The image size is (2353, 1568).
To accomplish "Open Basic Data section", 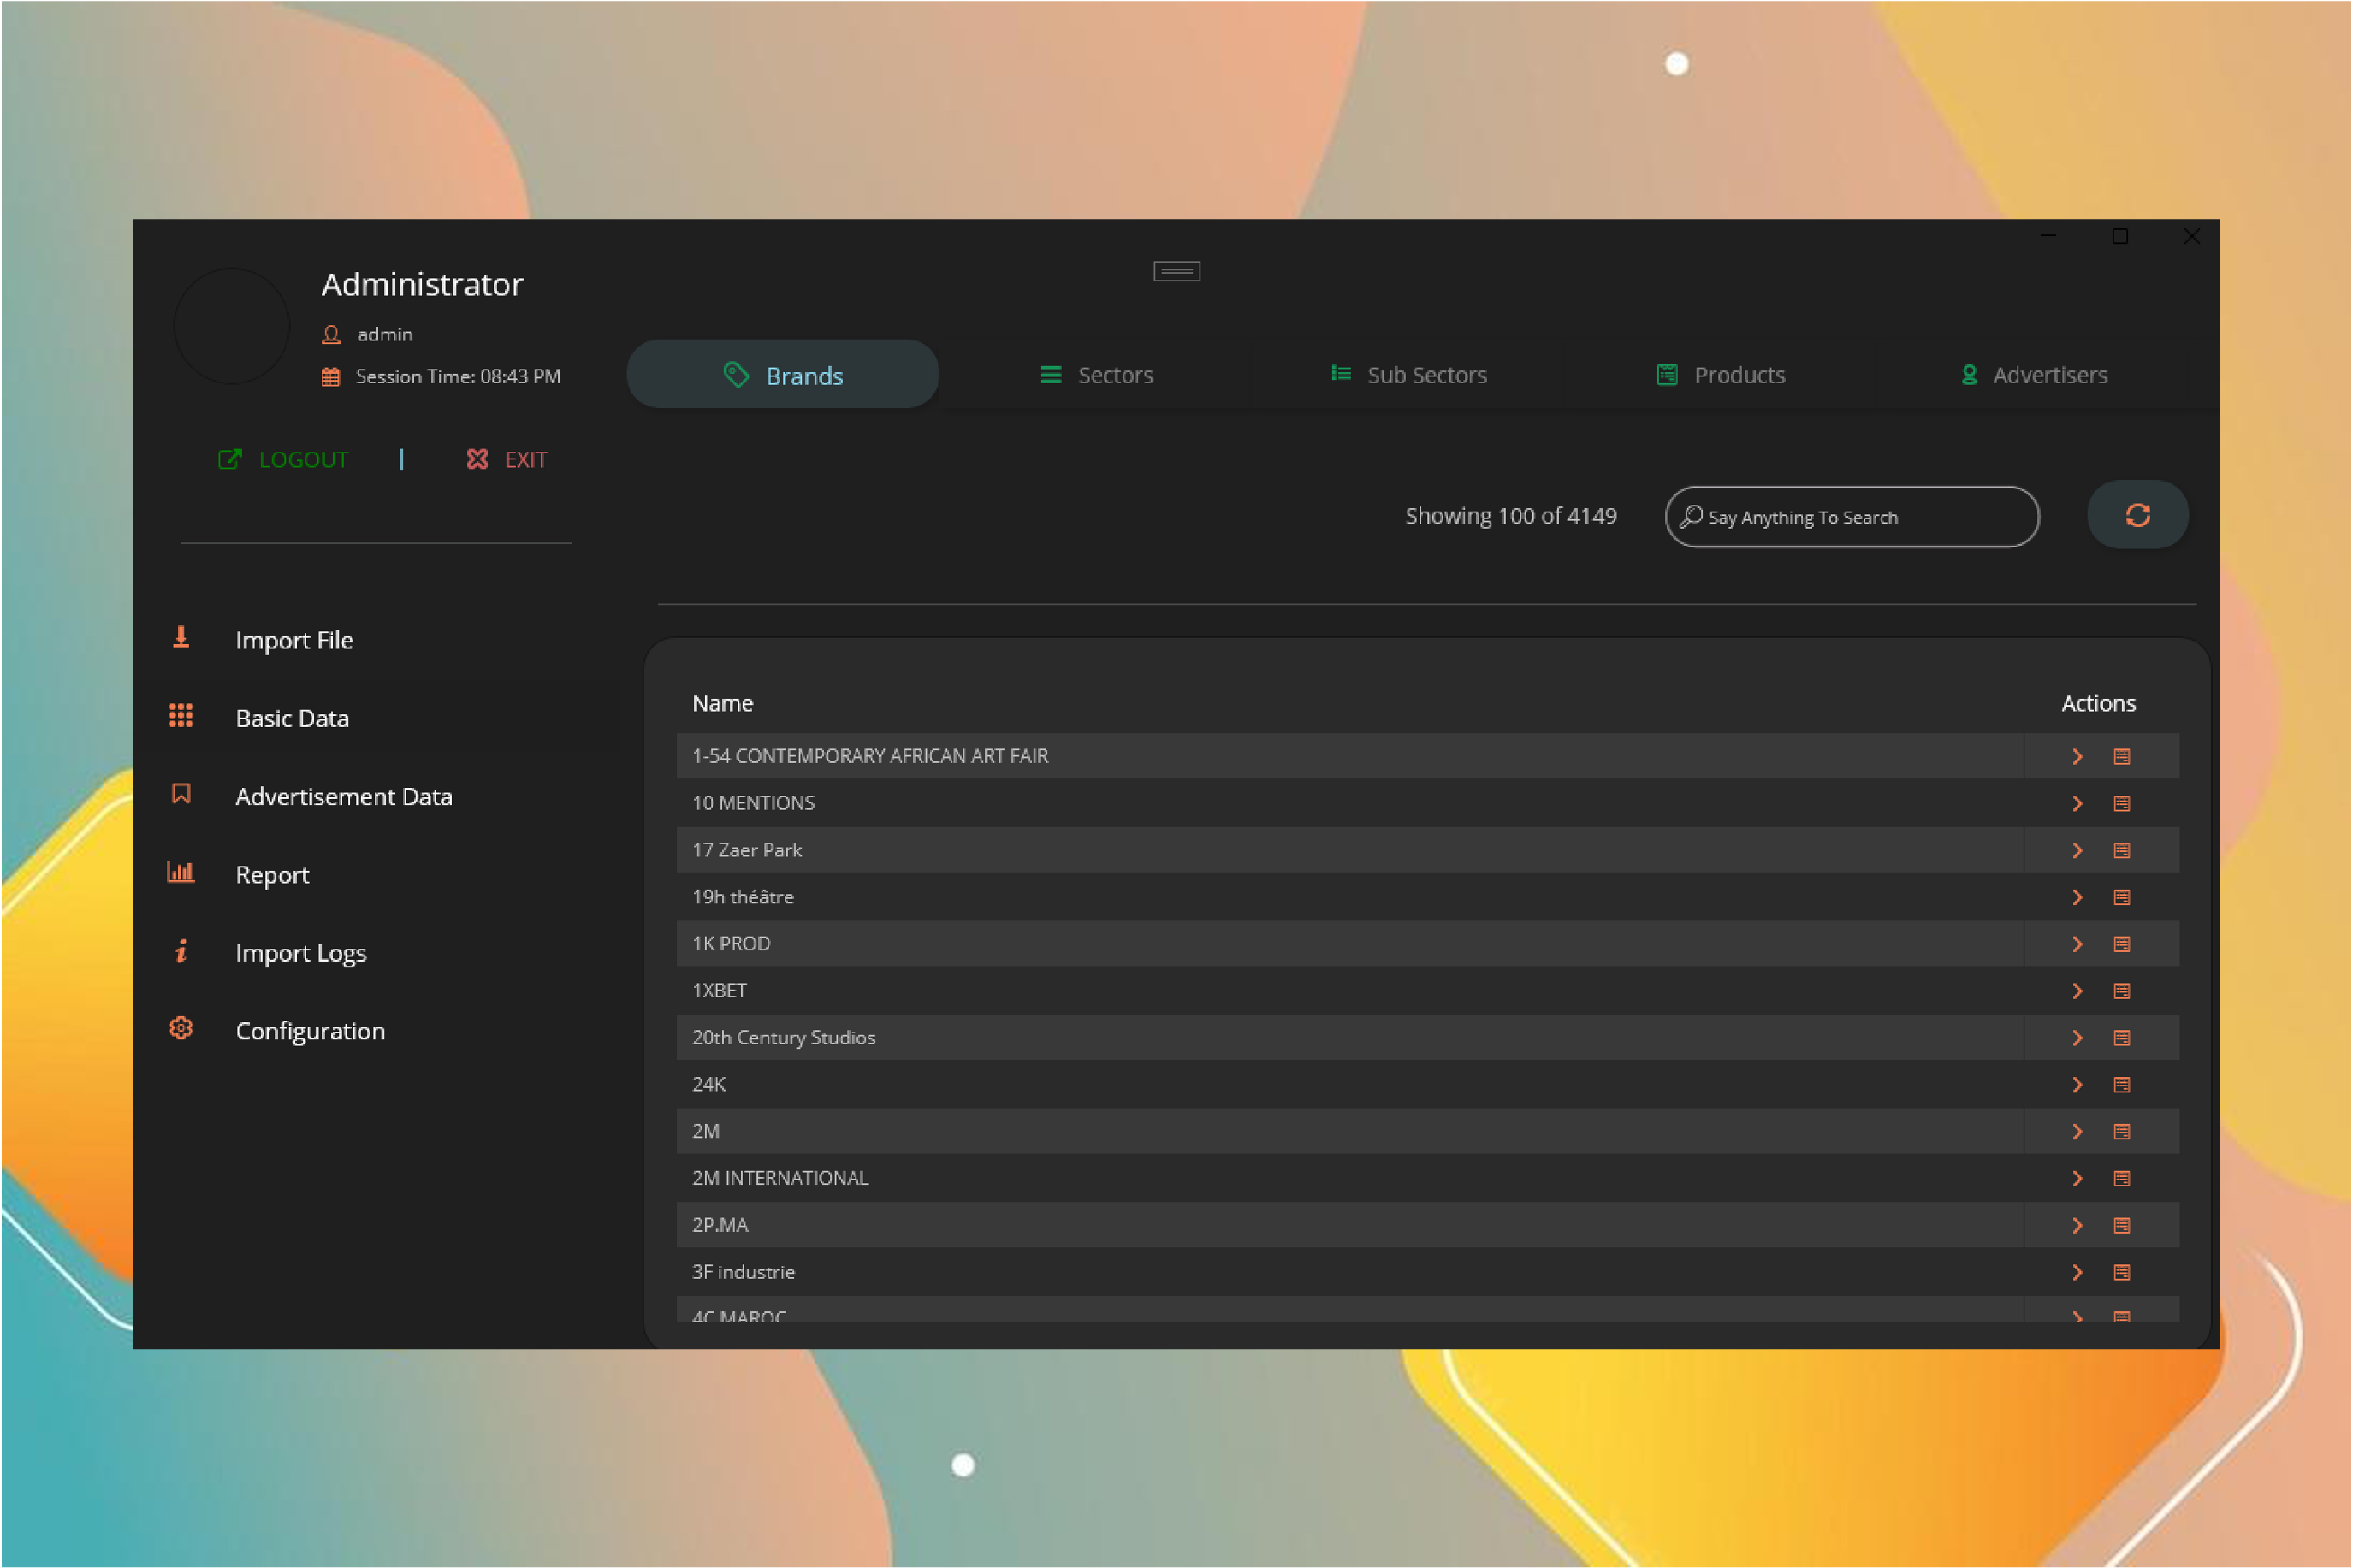I will pos(292,718).
